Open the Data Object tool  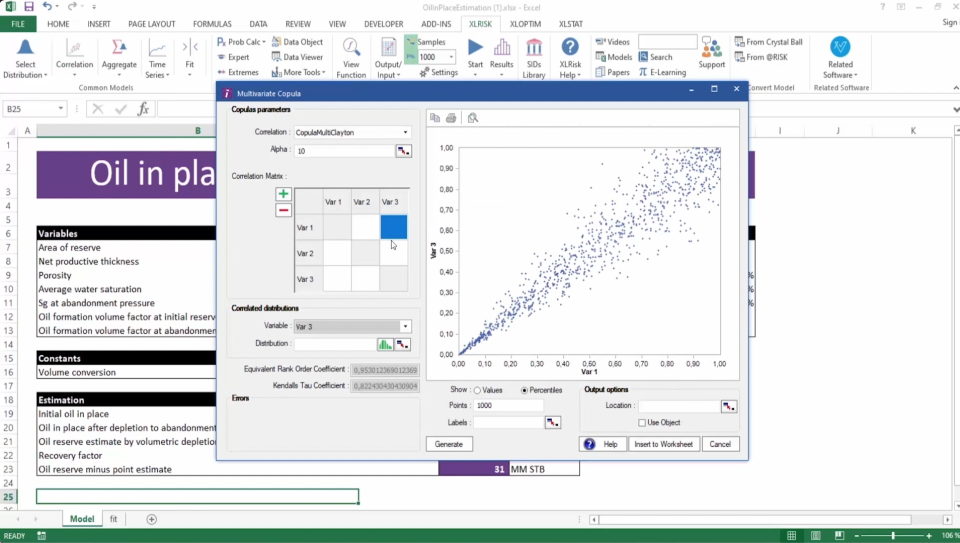pos(297,42)
